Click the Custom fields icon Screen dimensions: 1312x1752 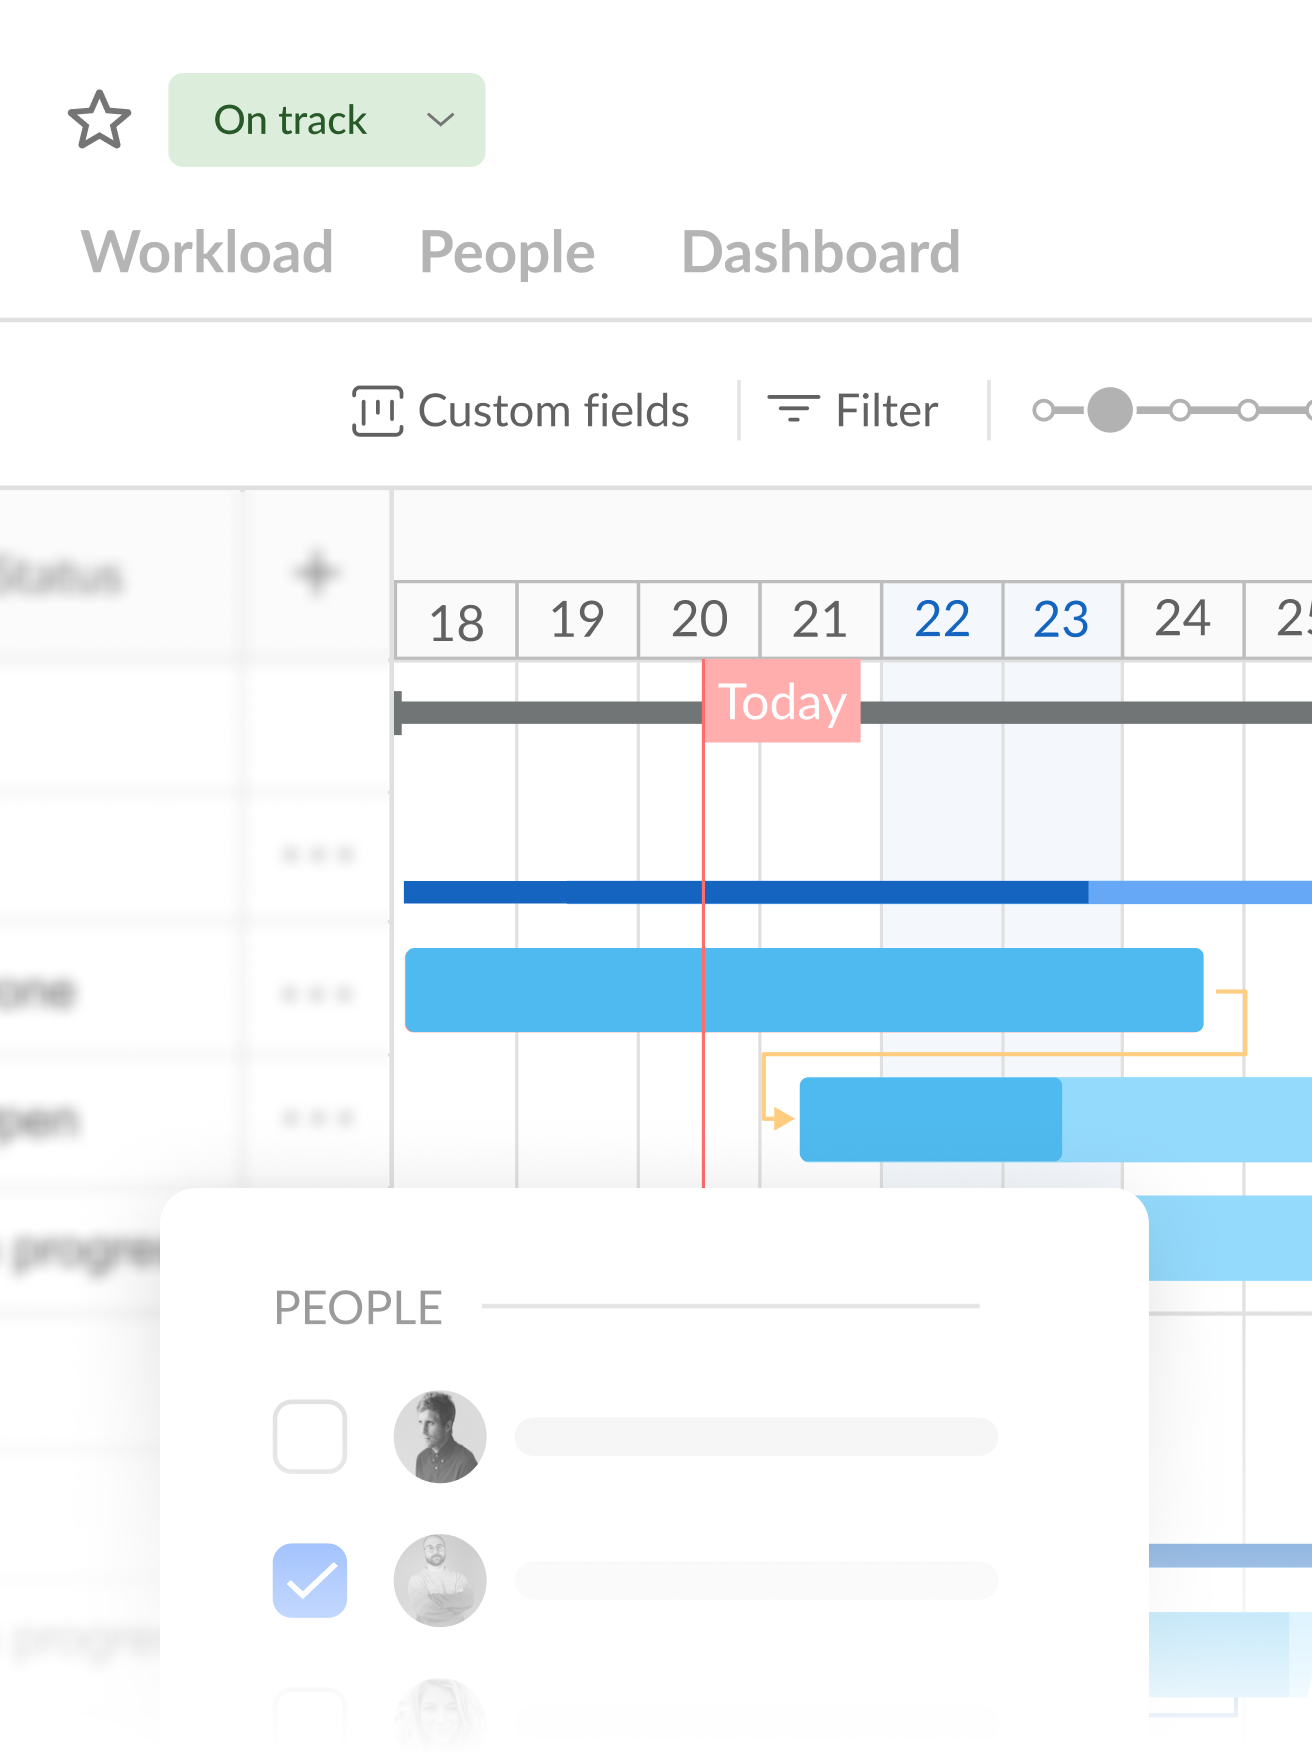click(x=377, y=411)
